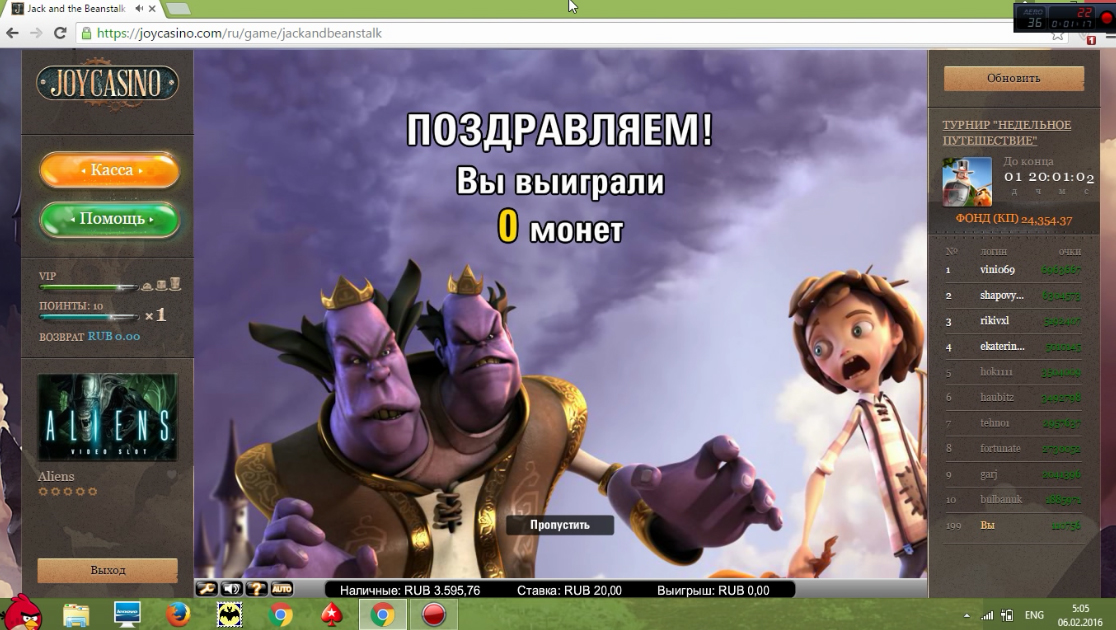This screenshot has height=630, width=1116.
Task: Open Aliens video slot thumbnail
Action: click(107, 418)
